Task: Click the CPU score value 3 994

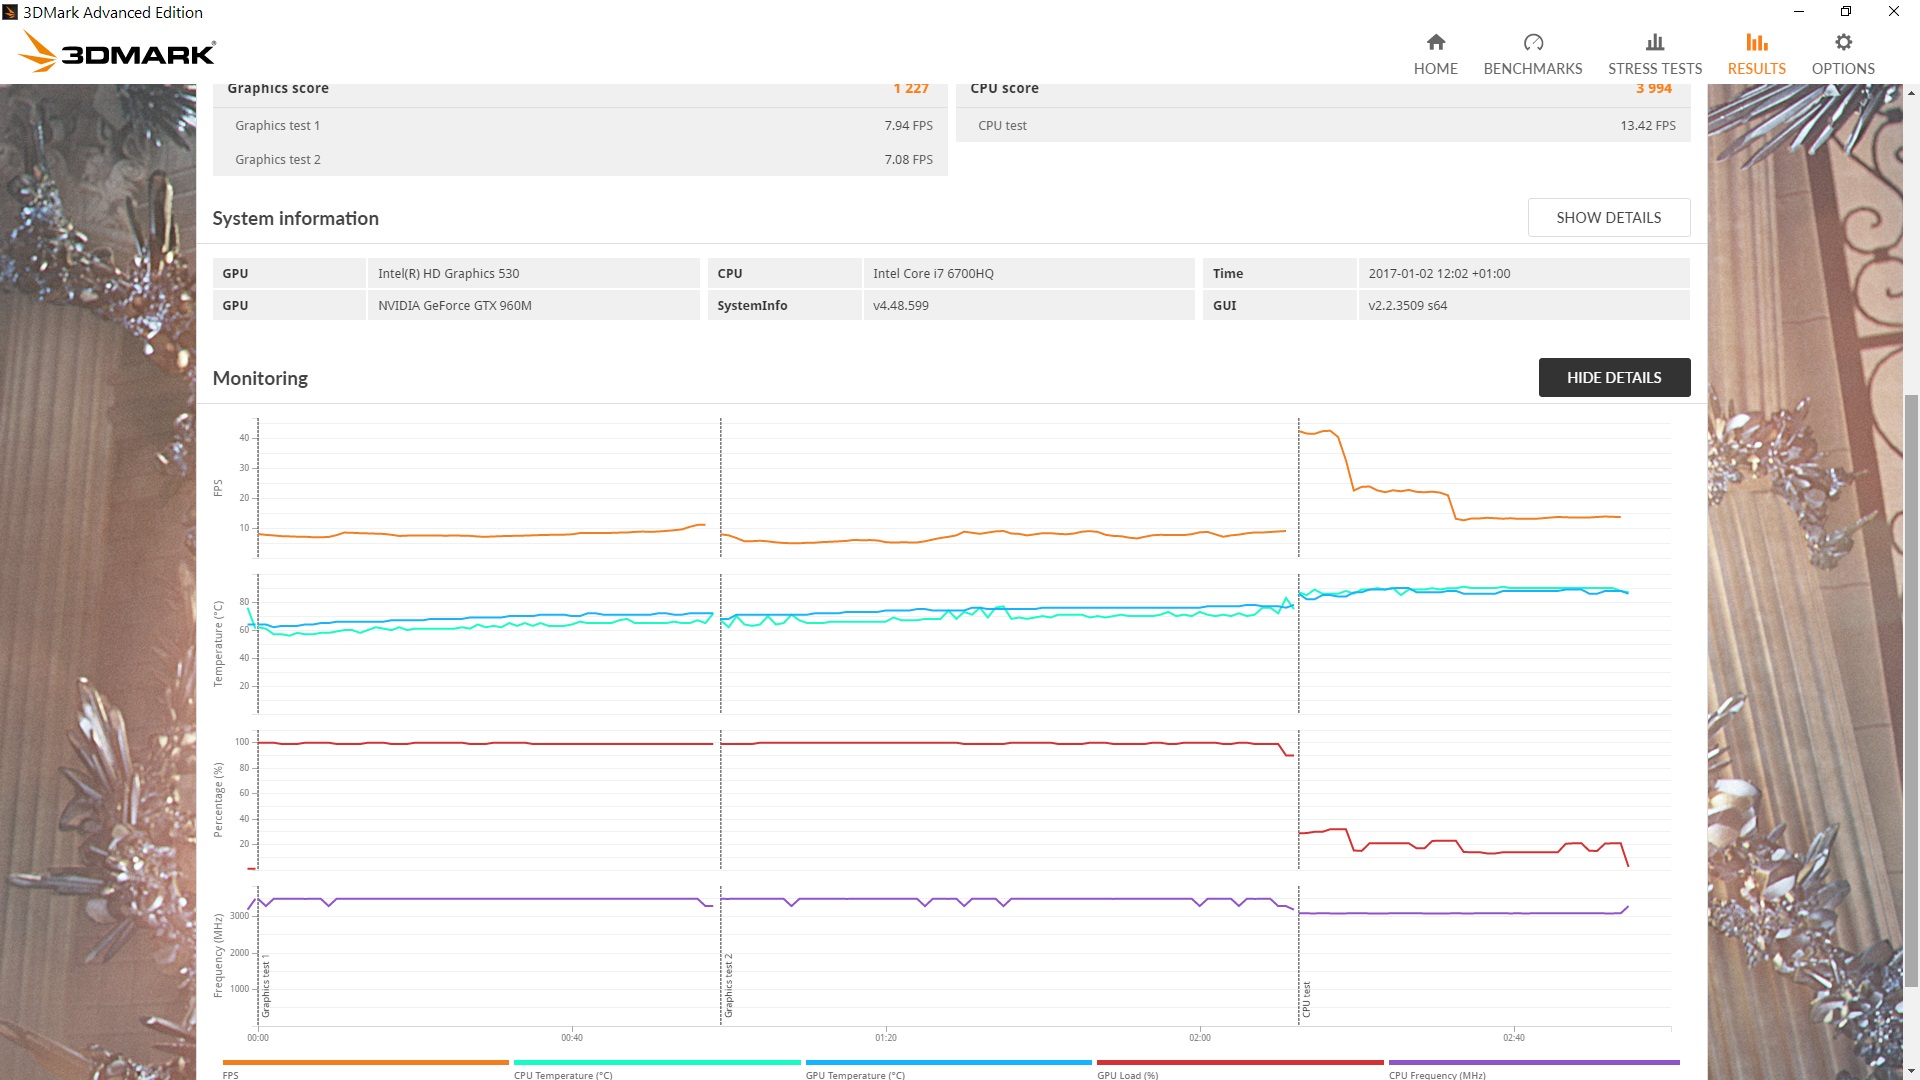Action: pyautogui.click(x=1654, y=88)
